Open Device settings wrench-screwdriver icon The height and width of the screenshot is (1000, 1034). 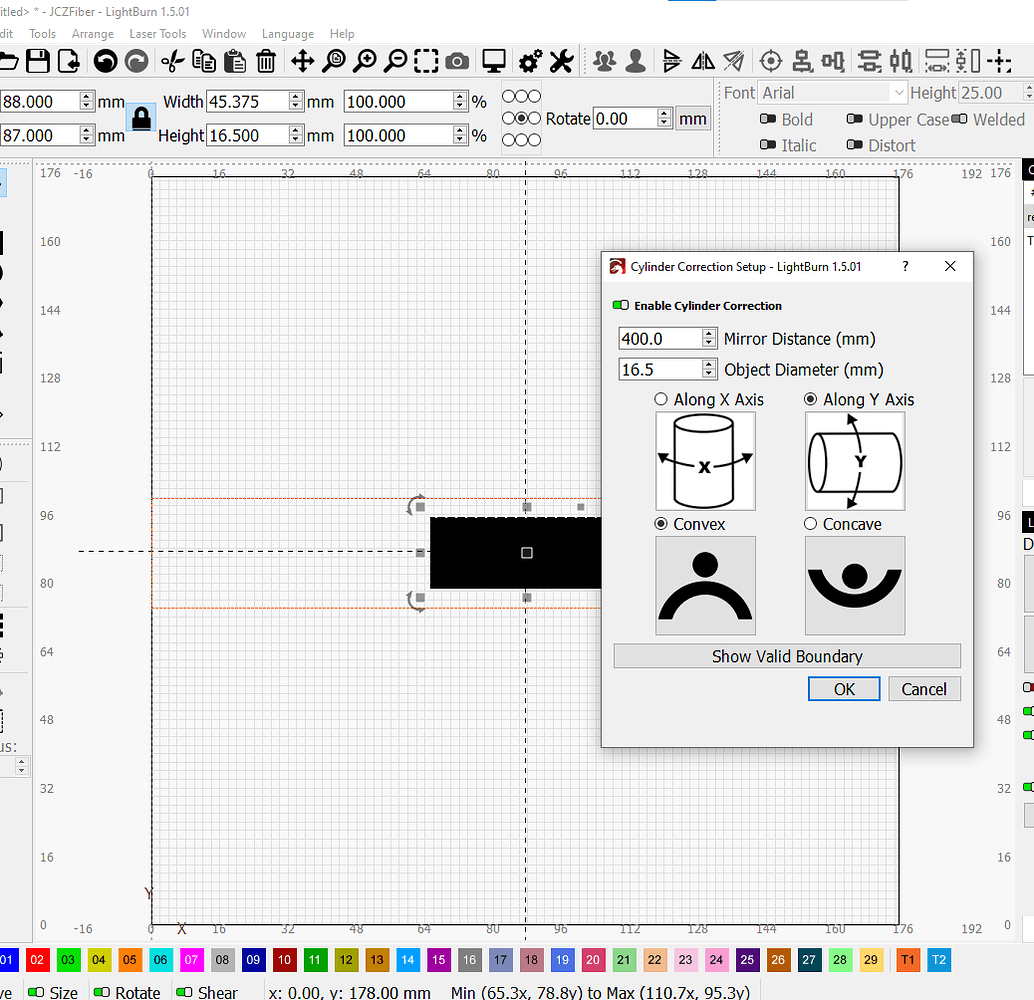click(x=562, y=61)
